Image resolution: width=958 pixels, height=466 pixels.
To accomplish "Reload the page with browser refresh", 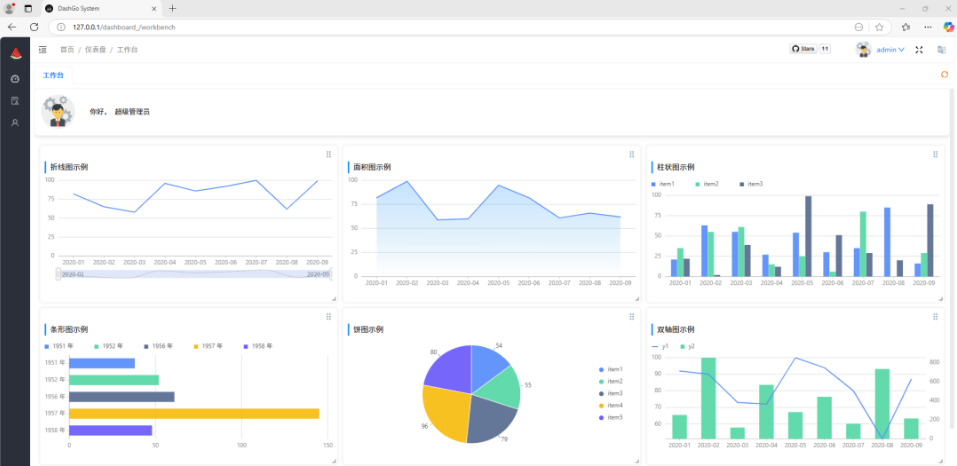I will (x=34, y=27).
